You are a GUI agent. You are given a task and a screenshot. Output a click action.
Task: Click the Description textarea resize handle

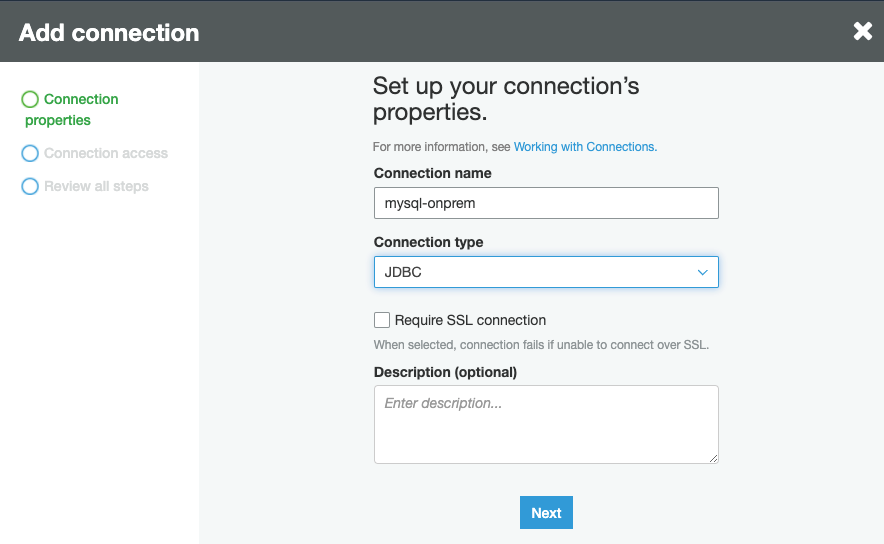pyautogui.click(x=713, y=458)
